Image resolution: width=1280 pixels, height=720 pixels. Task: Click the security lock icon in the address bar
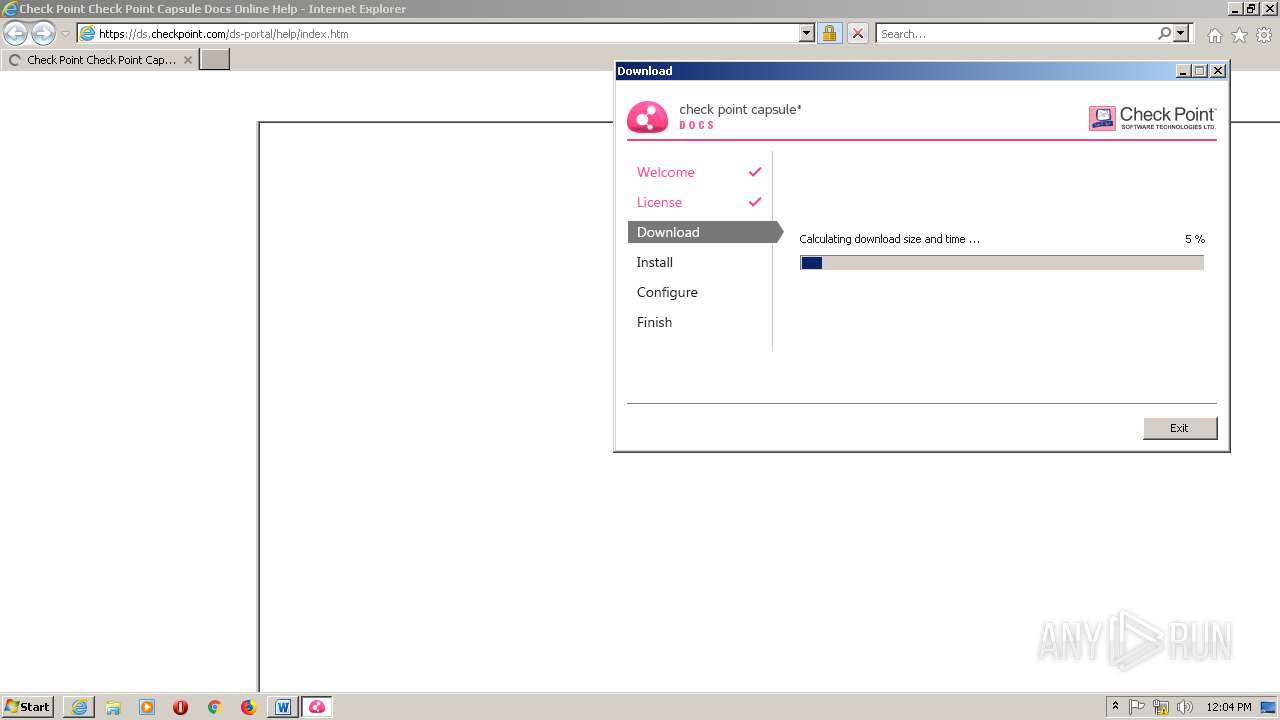(x=829, y=33)
